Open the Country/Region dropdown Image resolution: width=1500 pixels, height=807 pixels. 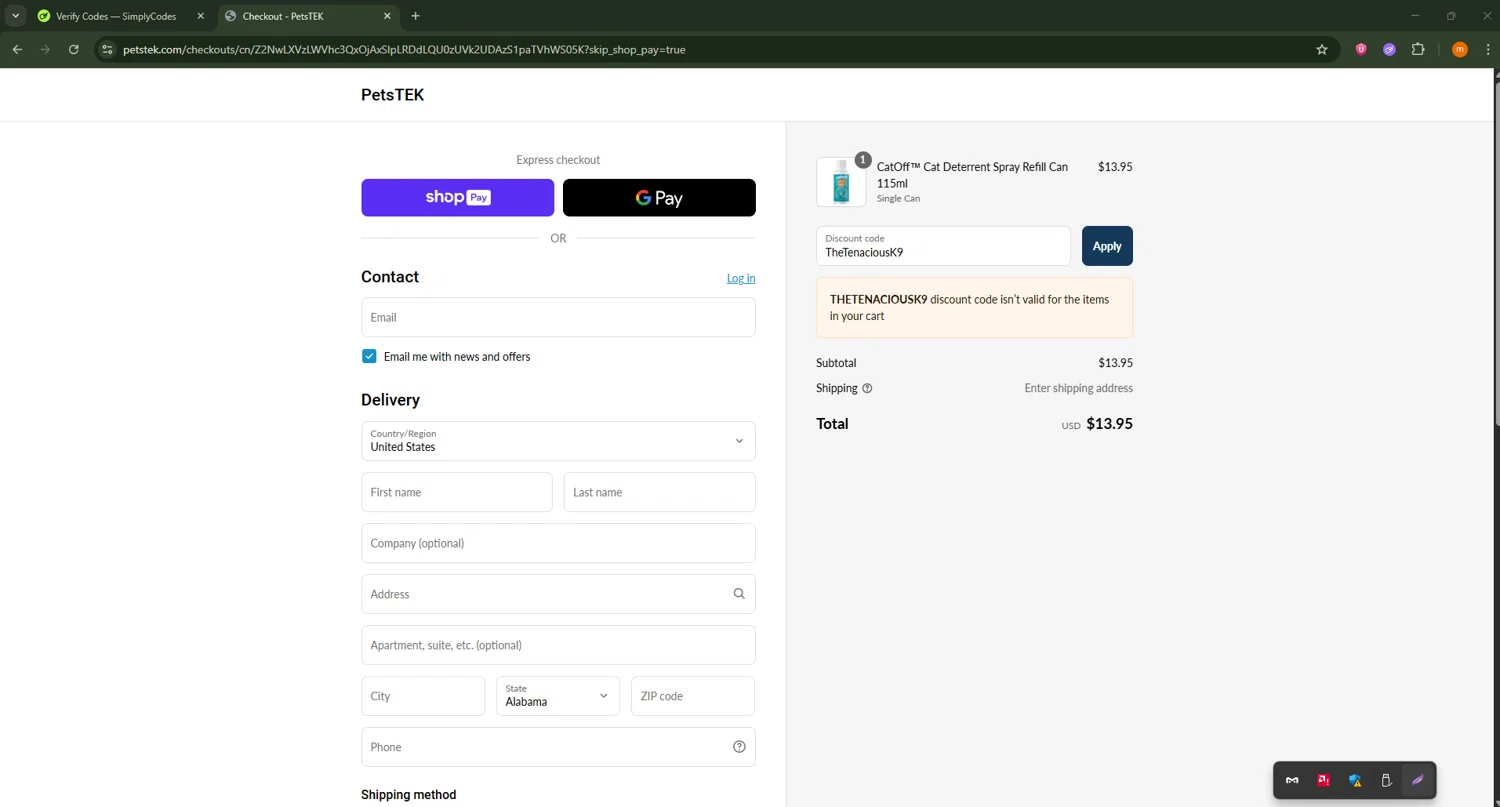[x=558, y=441]
